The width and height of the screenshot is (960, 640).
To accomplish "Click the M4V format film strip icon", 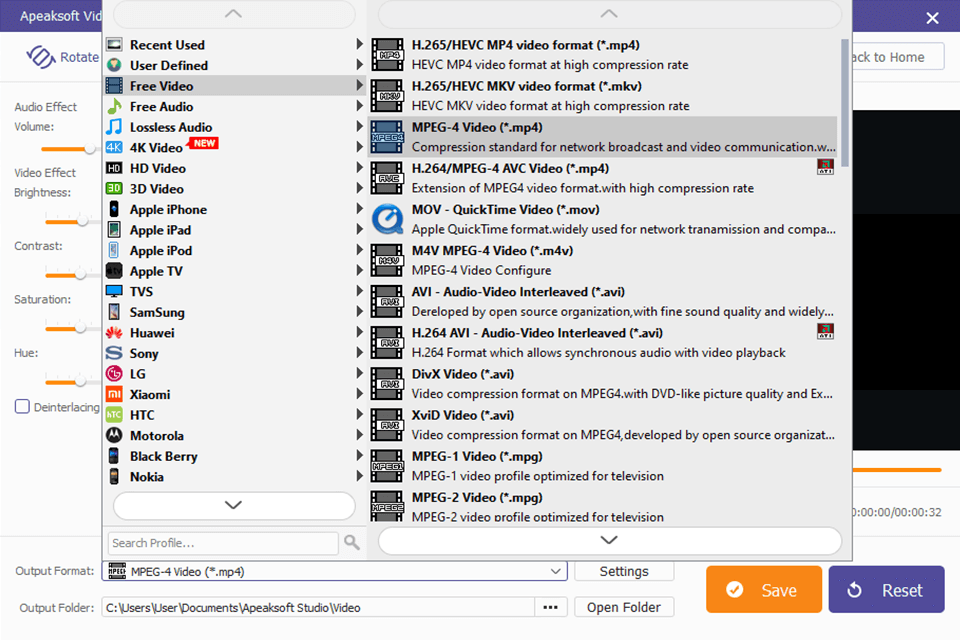I will [388, 260].
